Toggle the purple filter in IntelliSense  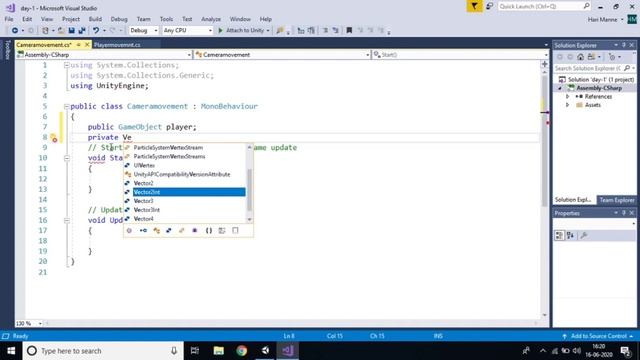tap(195, 231)
